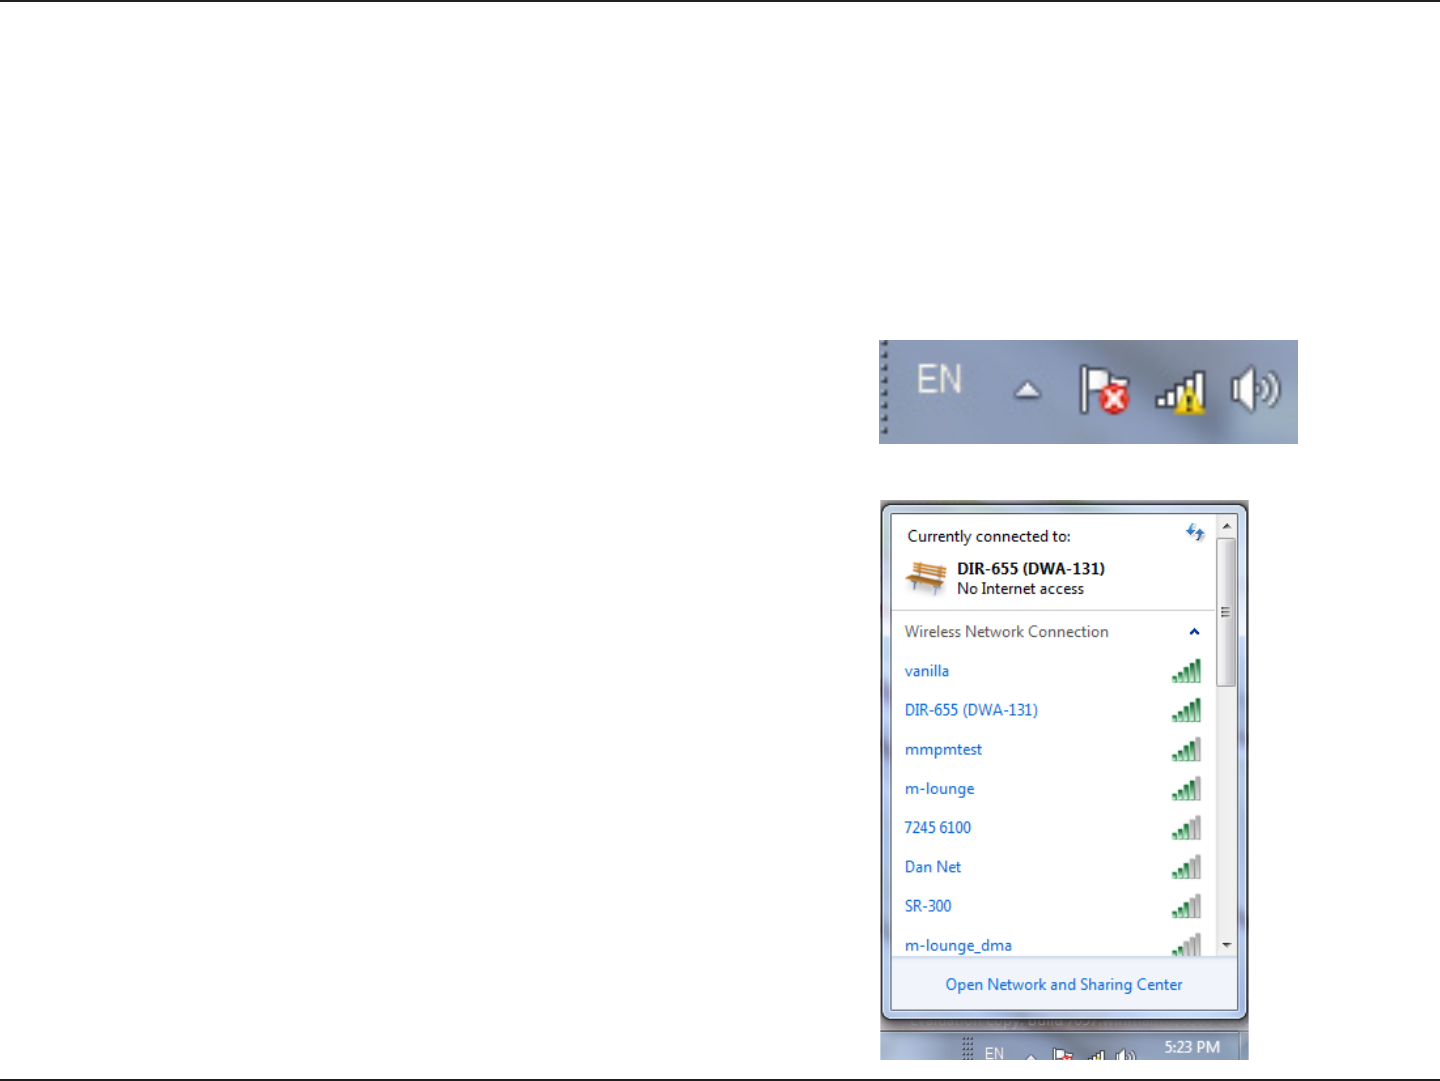Click signal bars next to m-lounge
Screen dimensions: 1440x1081
pyautogui.click(x=1186, y=788)
